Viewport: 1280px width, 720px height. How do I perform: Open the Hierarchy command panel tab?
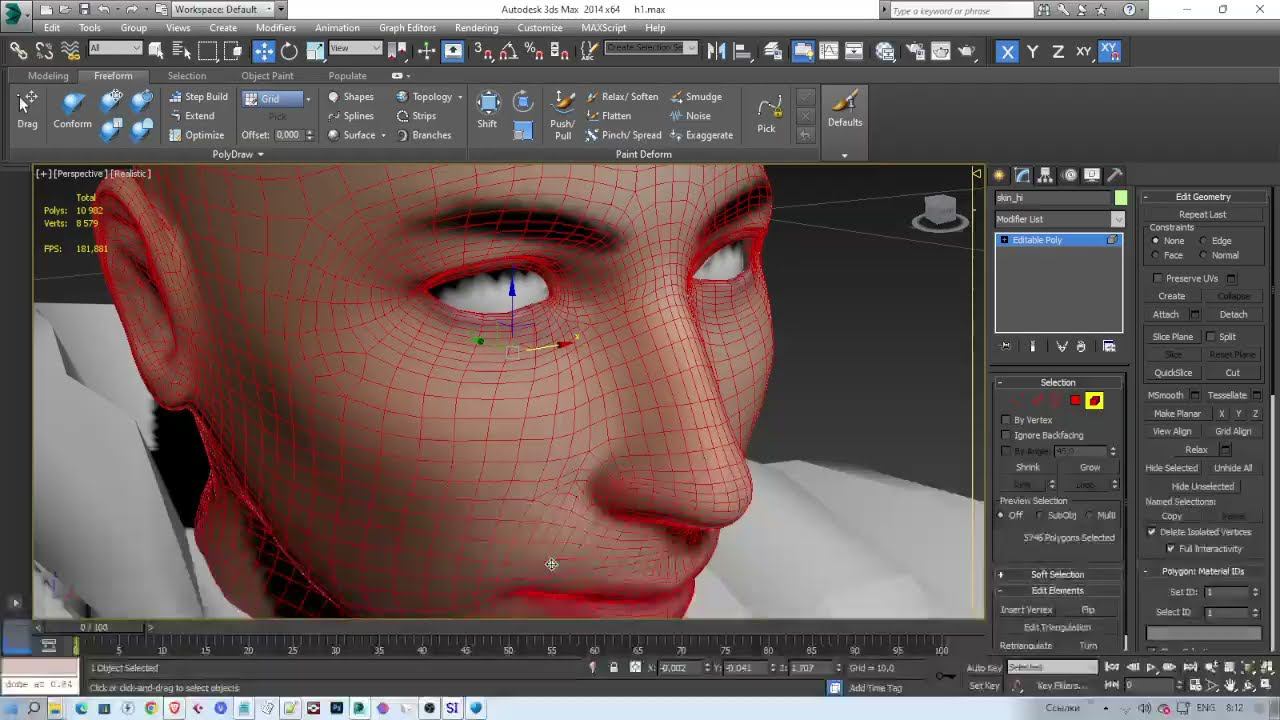click(1045, 175)
